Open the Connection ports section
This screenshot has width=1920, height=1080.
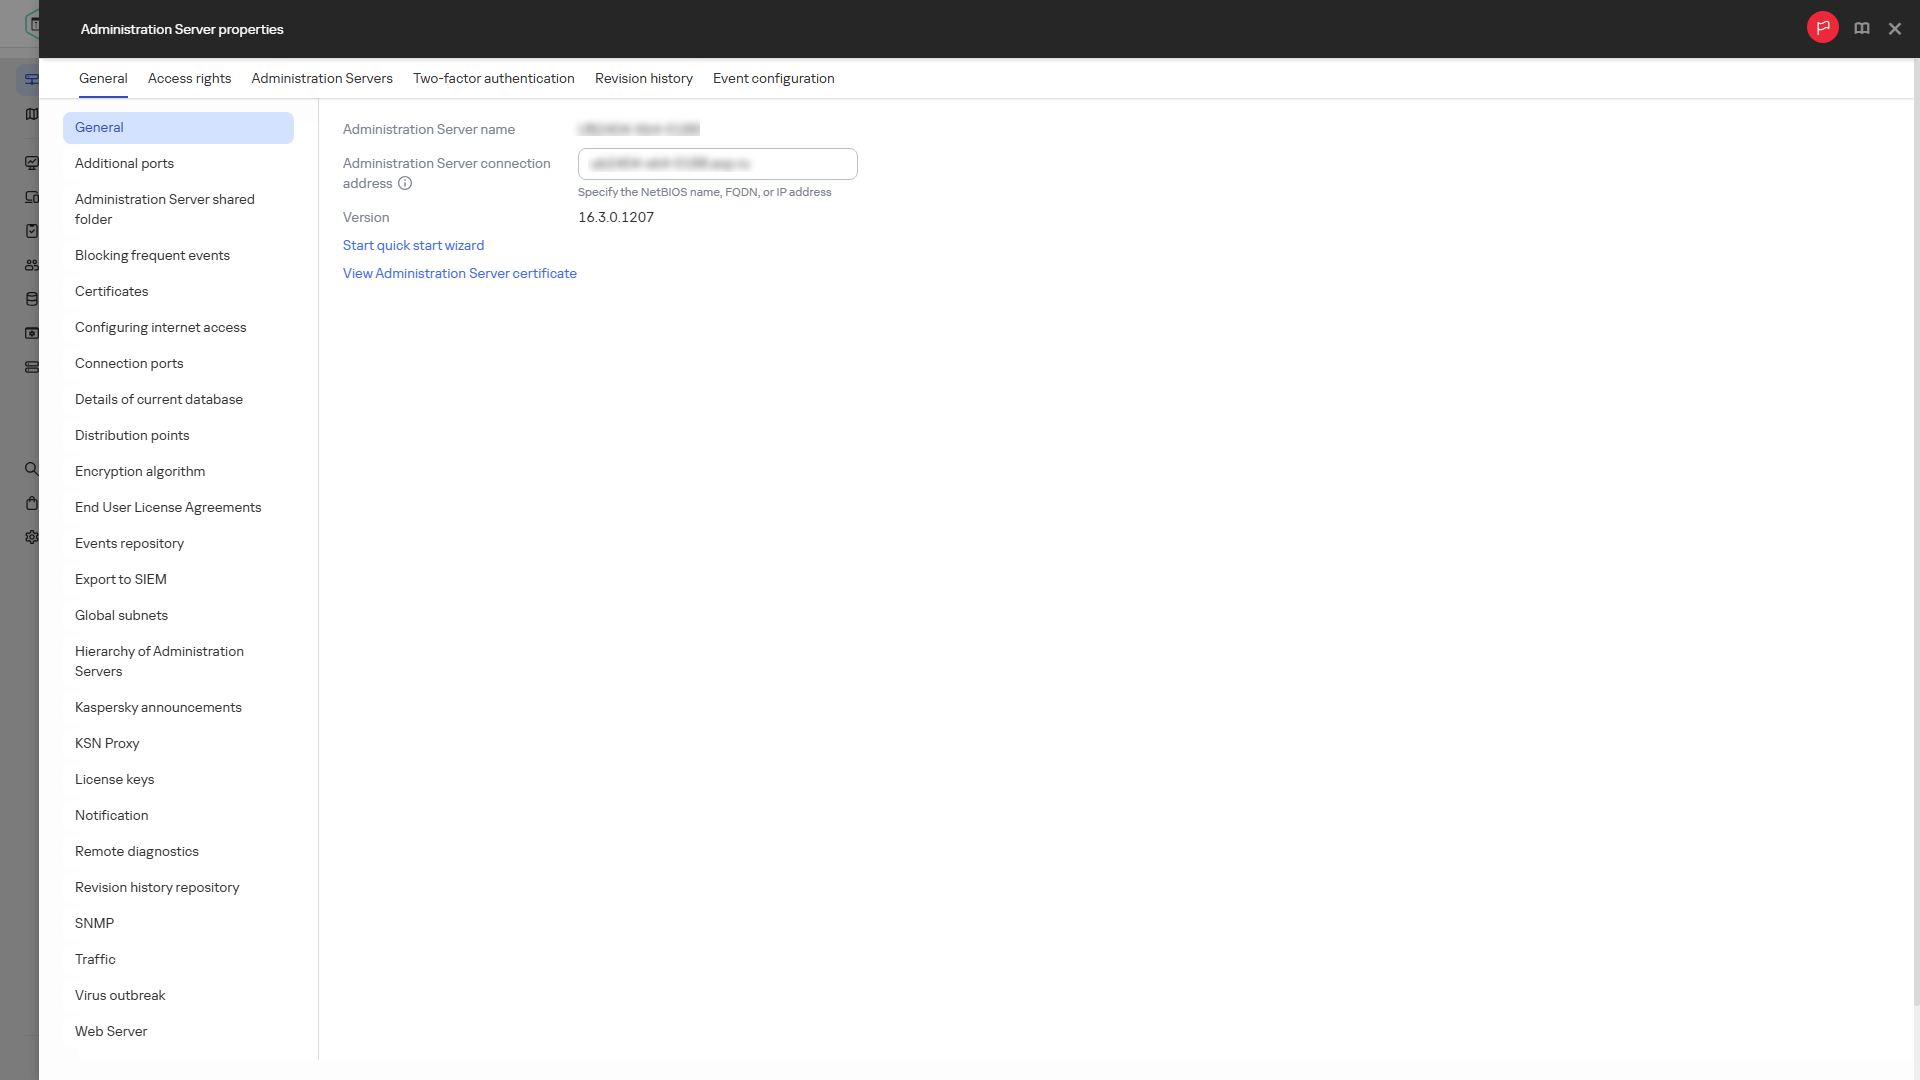click(178, 364)
